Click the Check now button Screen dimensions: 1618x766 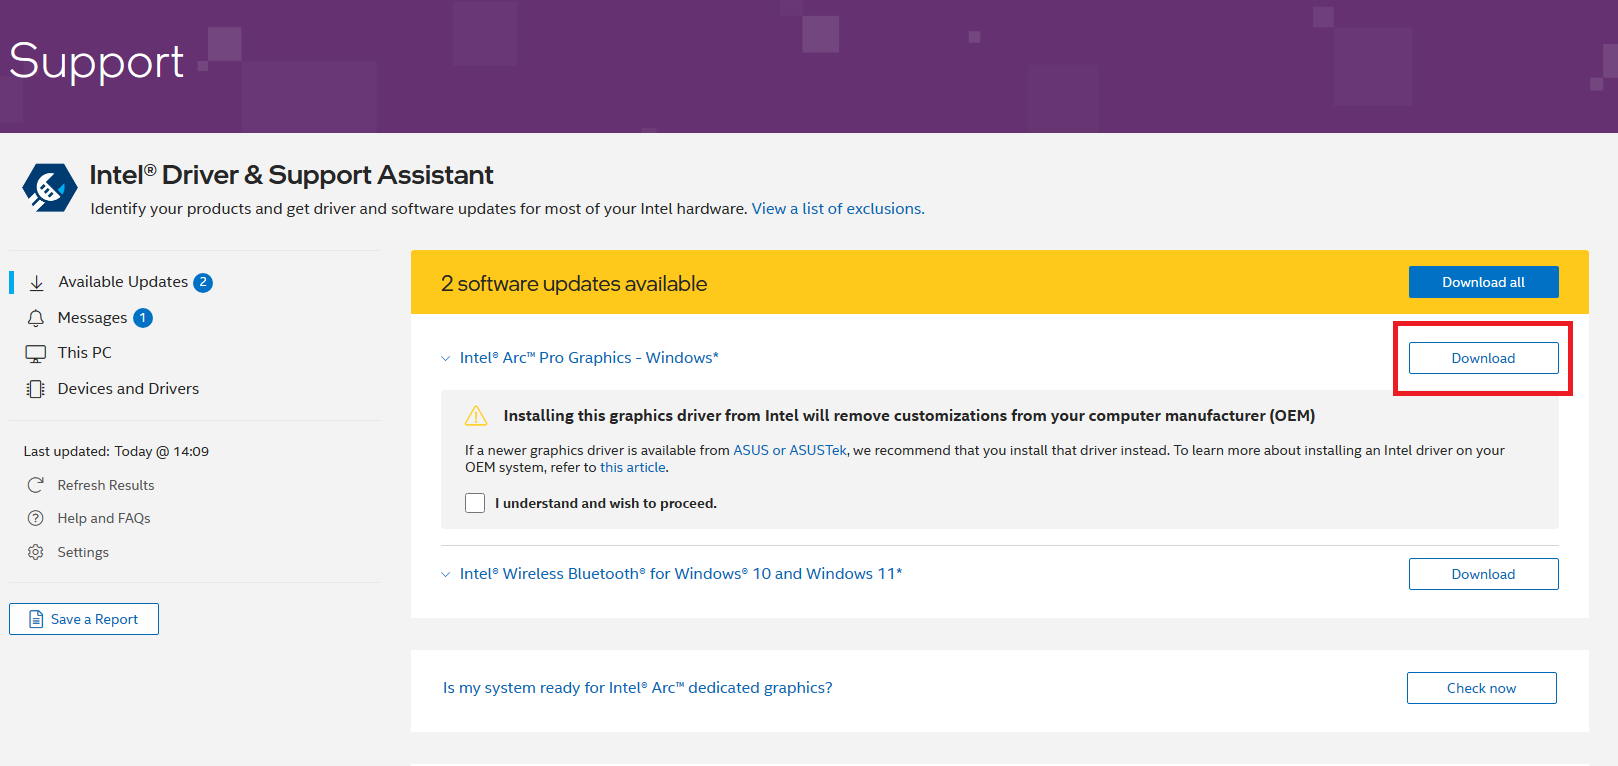point(1481,688)
